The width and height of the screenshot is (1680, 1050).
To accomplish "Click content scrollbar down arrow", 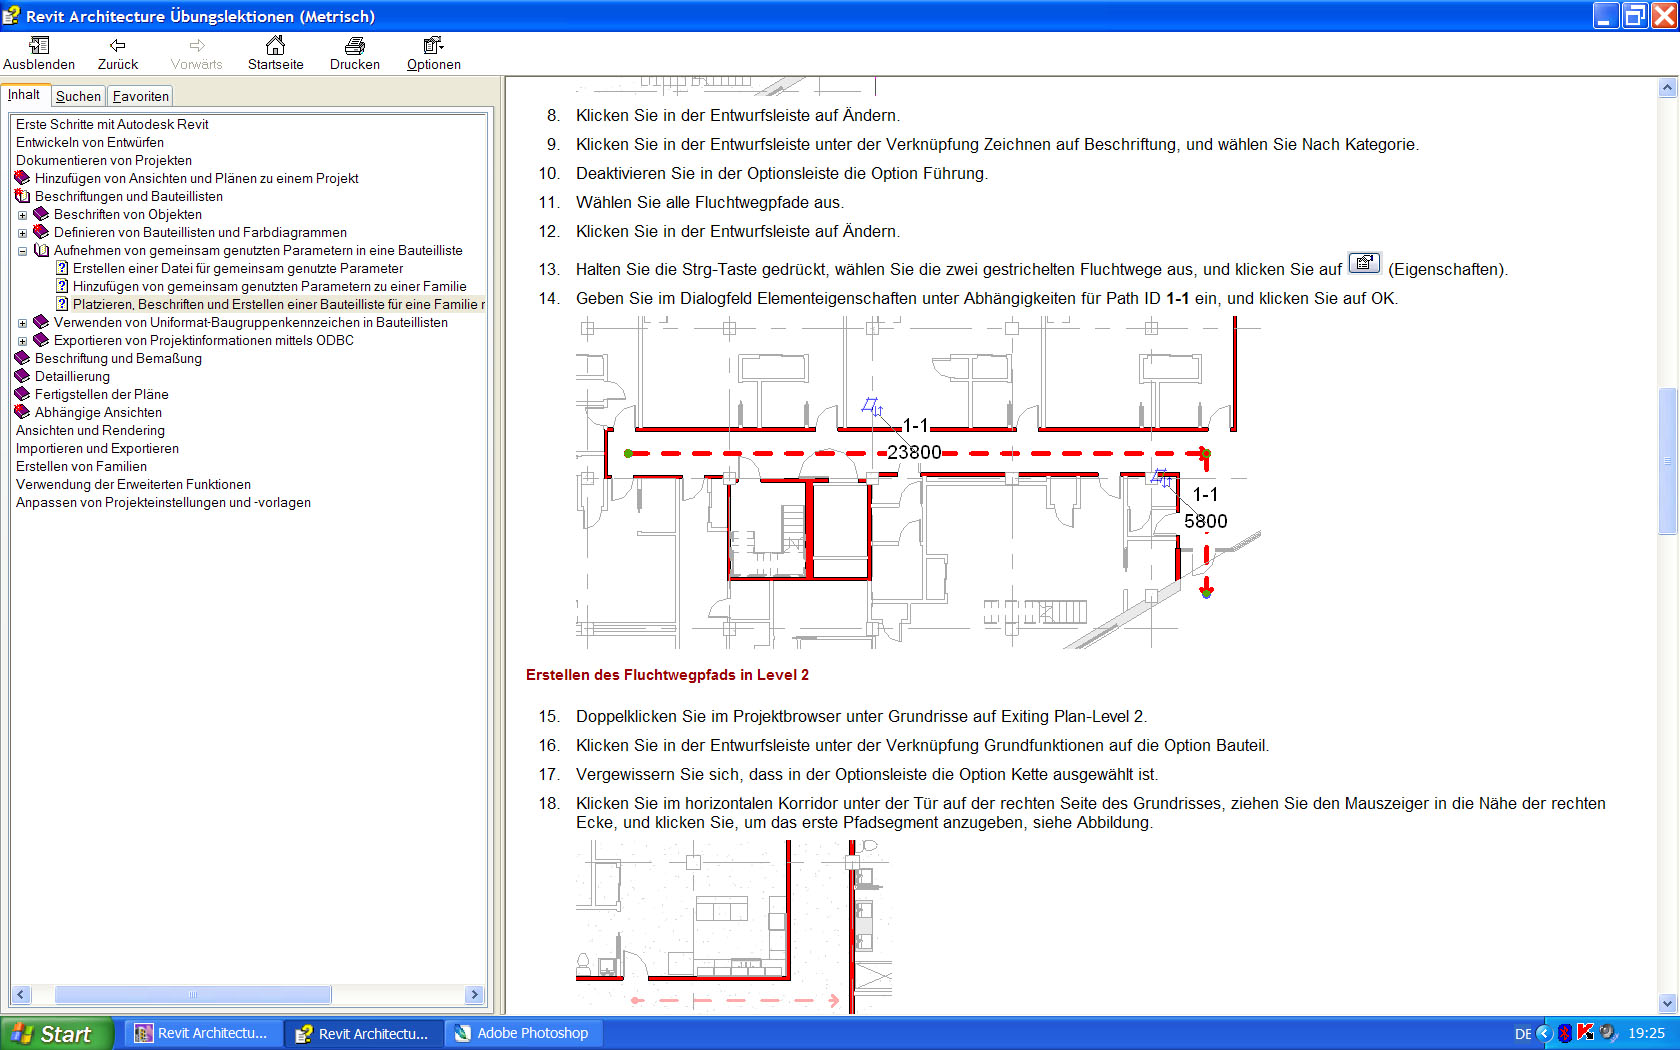I will coord(1667,1003).
